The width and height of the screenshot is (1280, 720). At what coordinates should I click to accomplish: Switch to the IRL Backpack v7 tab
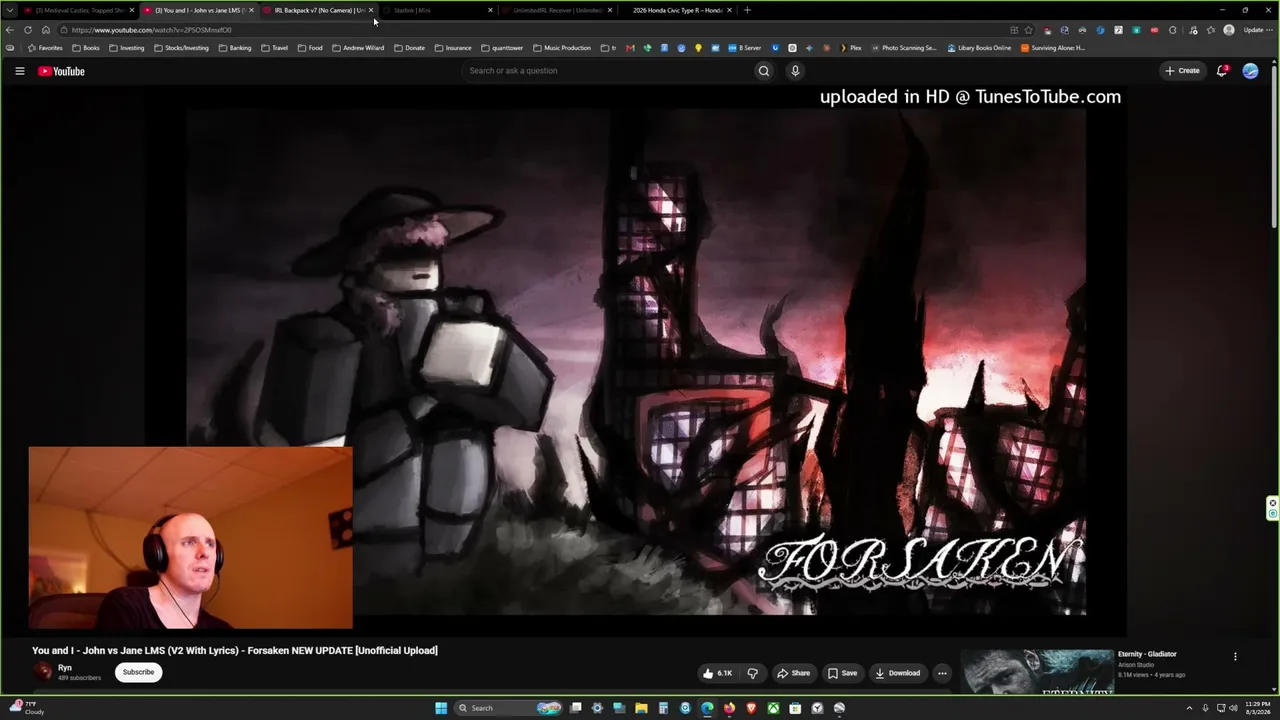tap(318, 10)
